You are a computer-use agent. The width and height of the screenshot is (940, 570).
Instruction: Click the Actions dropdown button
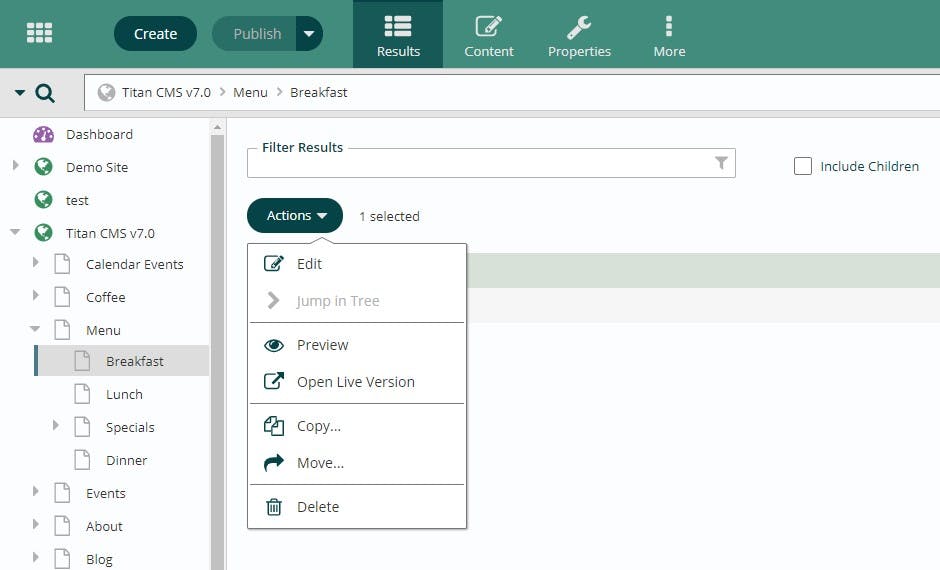pyautogui.click(x=295, y=216)
